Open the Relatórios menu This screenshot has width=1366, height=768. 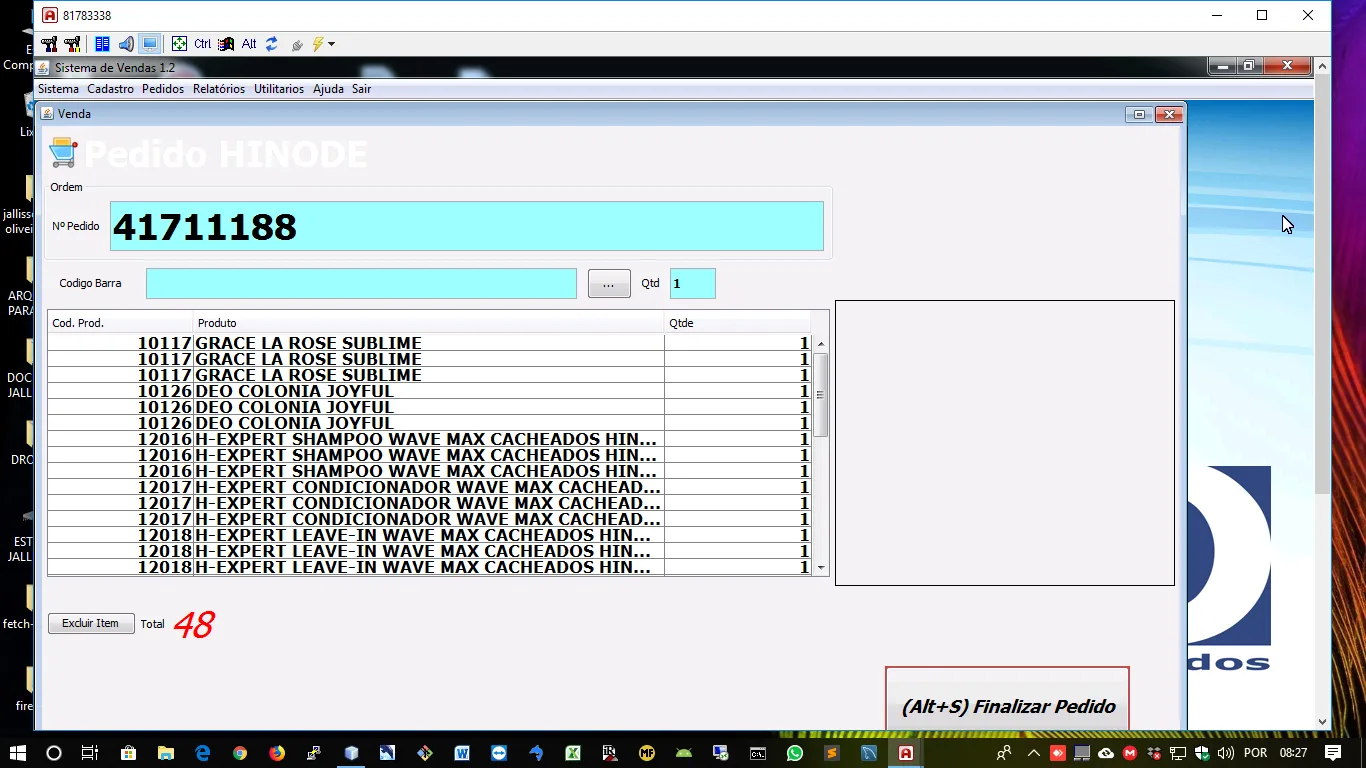(219, 89)
